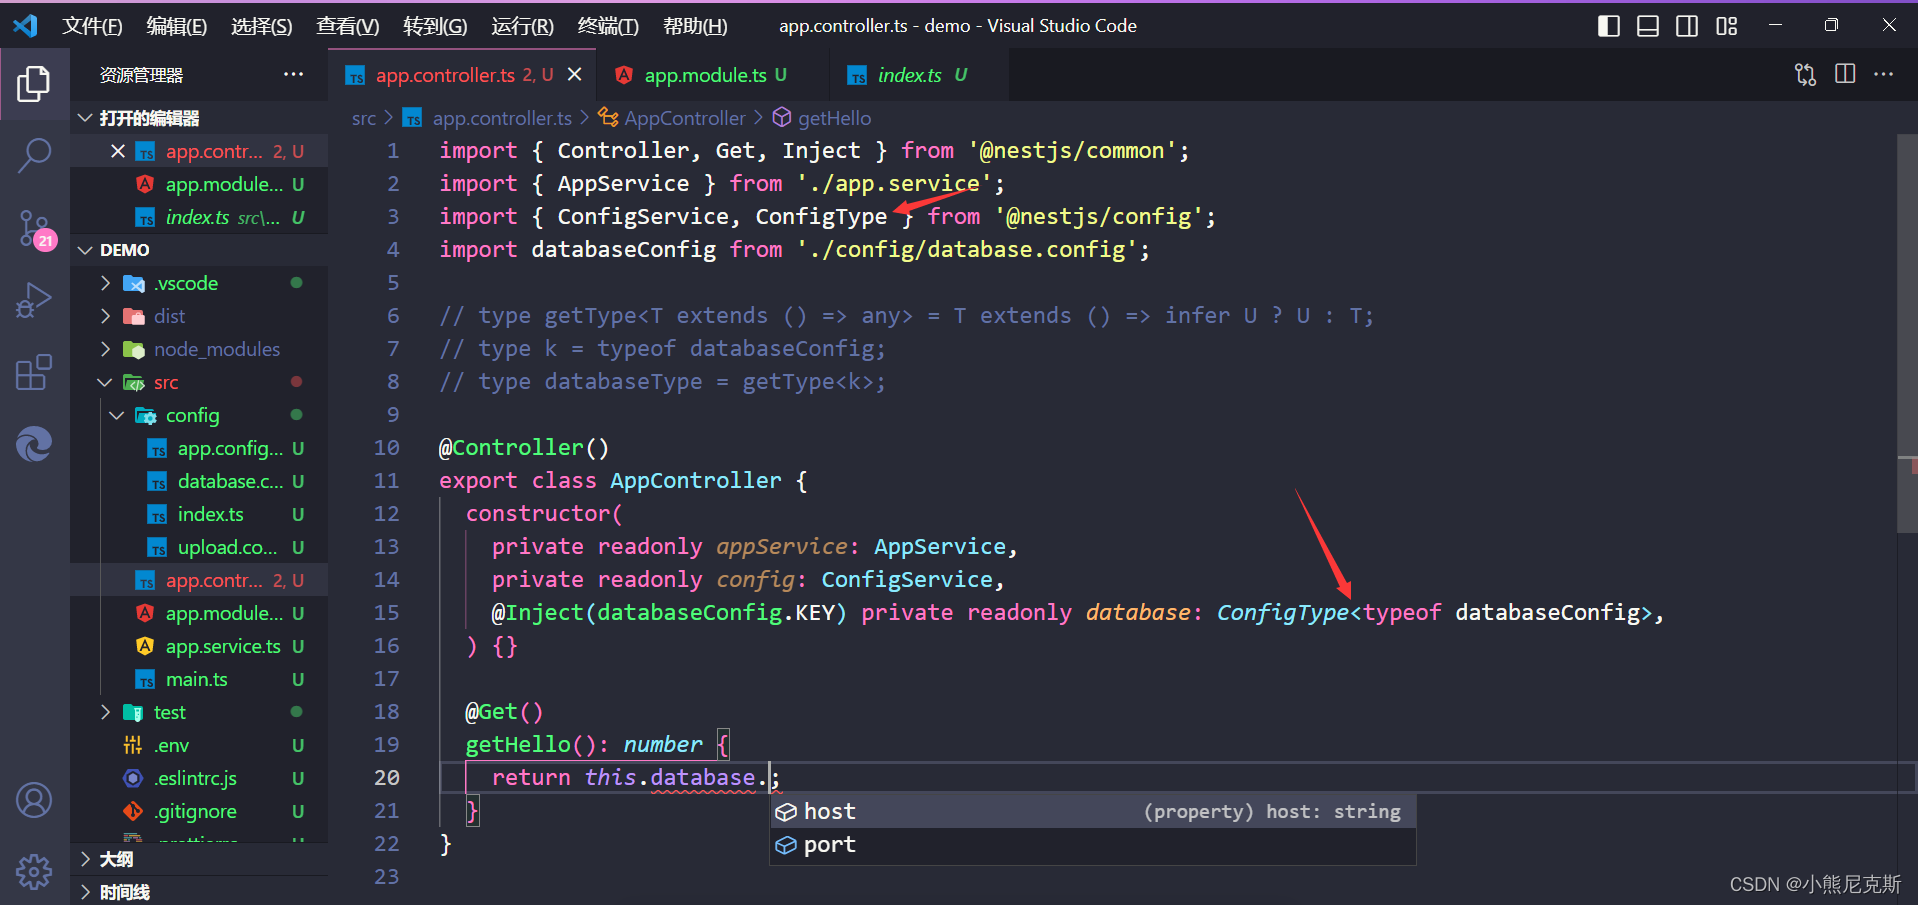
Task: Split the editor to the right
Action: [1845, 75]
